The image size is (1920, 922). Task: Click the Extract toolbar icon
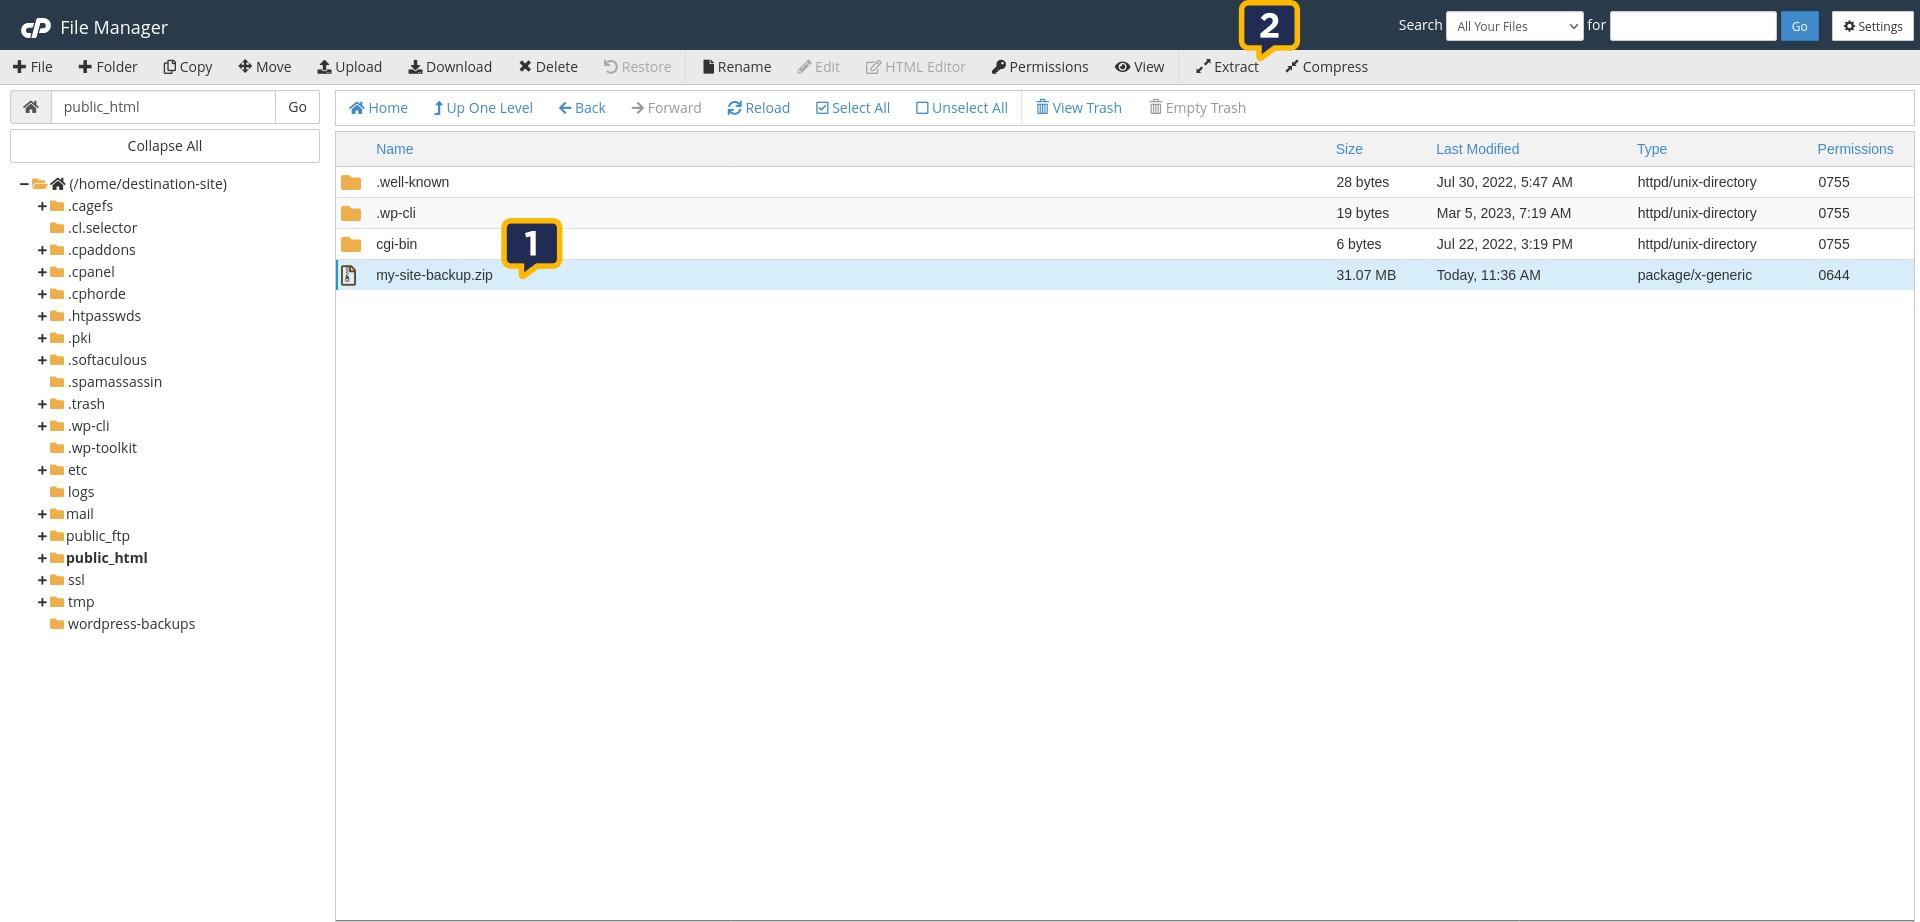click(1203, 67)
